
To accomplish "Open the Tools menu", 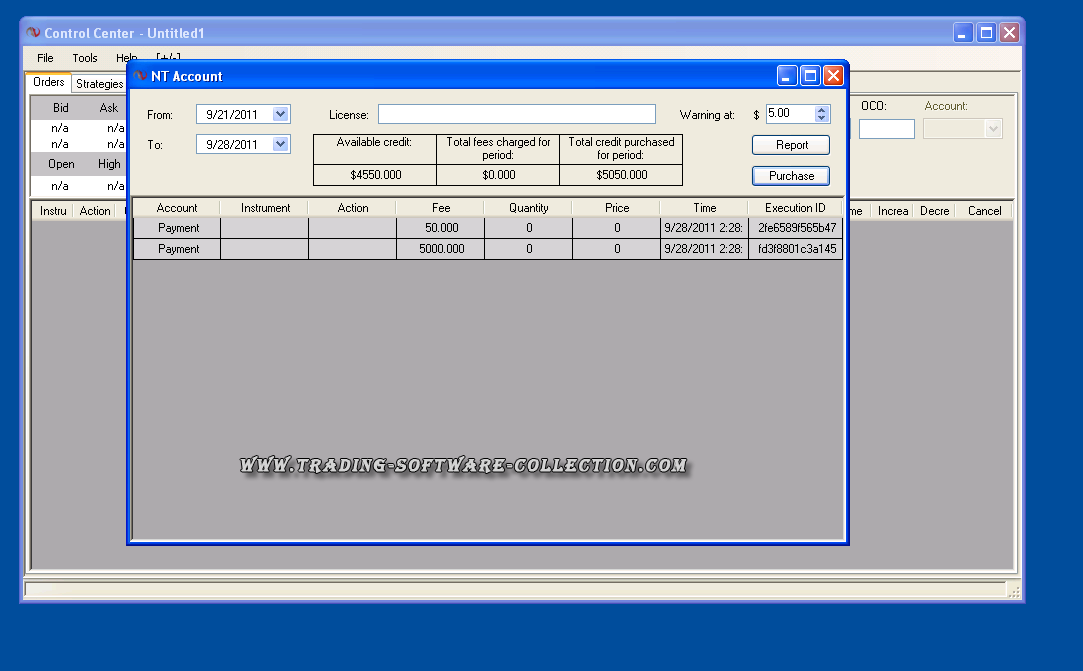I will pos(85,59).
